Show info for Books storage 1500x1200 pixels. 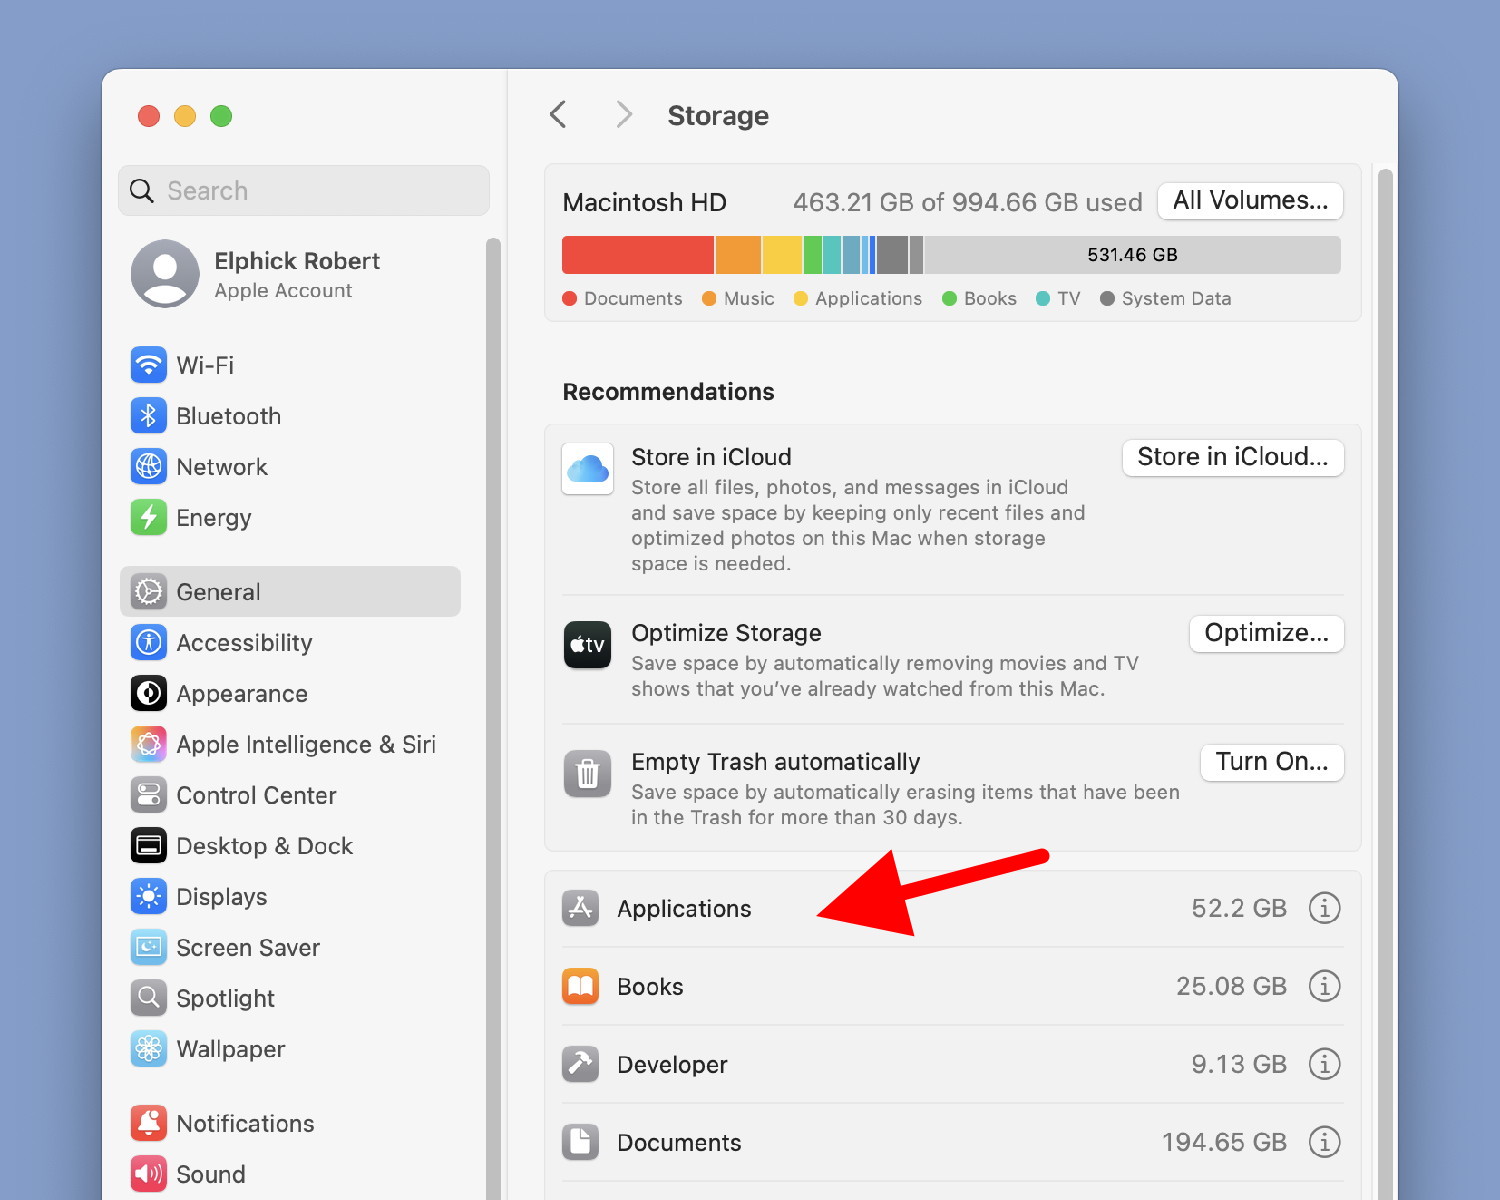[1325, 986]
